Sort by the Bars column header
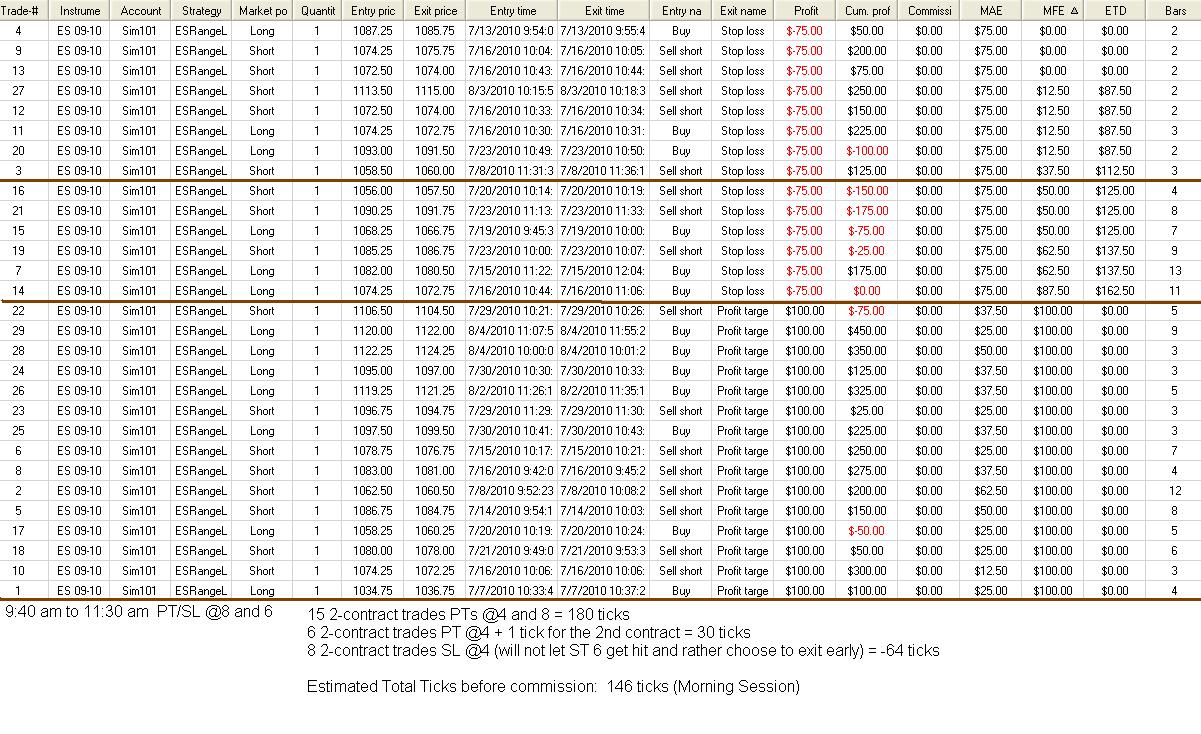Screen dimensions: 1201x734 [1174, 11]
